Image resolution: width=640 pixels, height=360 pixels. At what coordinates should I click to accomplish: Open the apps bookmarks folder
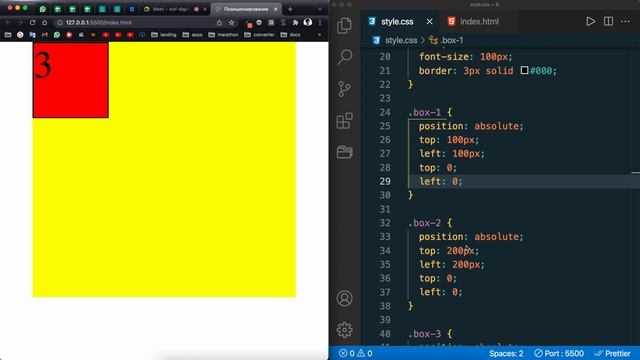(x=192, y=35)
